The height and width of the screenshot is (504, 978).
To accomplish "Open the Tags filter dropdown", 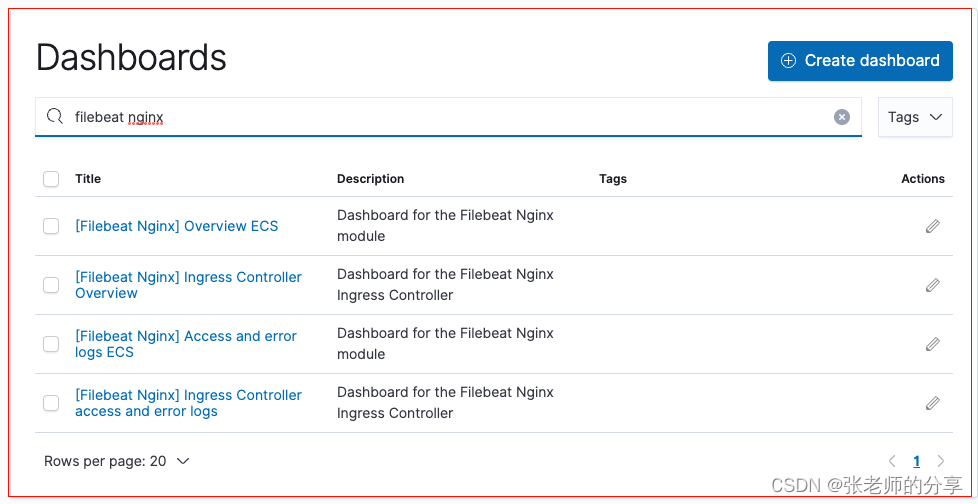I will [x=915, y=117].
